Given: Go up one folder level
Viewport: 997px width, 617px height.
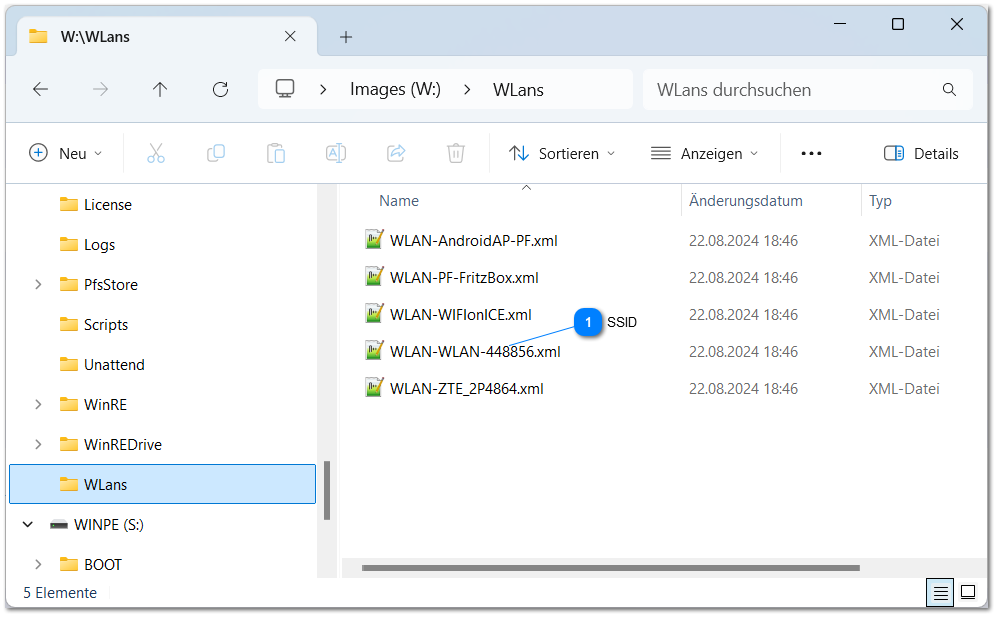Looking at the screenshot, I should click(160, 89).
